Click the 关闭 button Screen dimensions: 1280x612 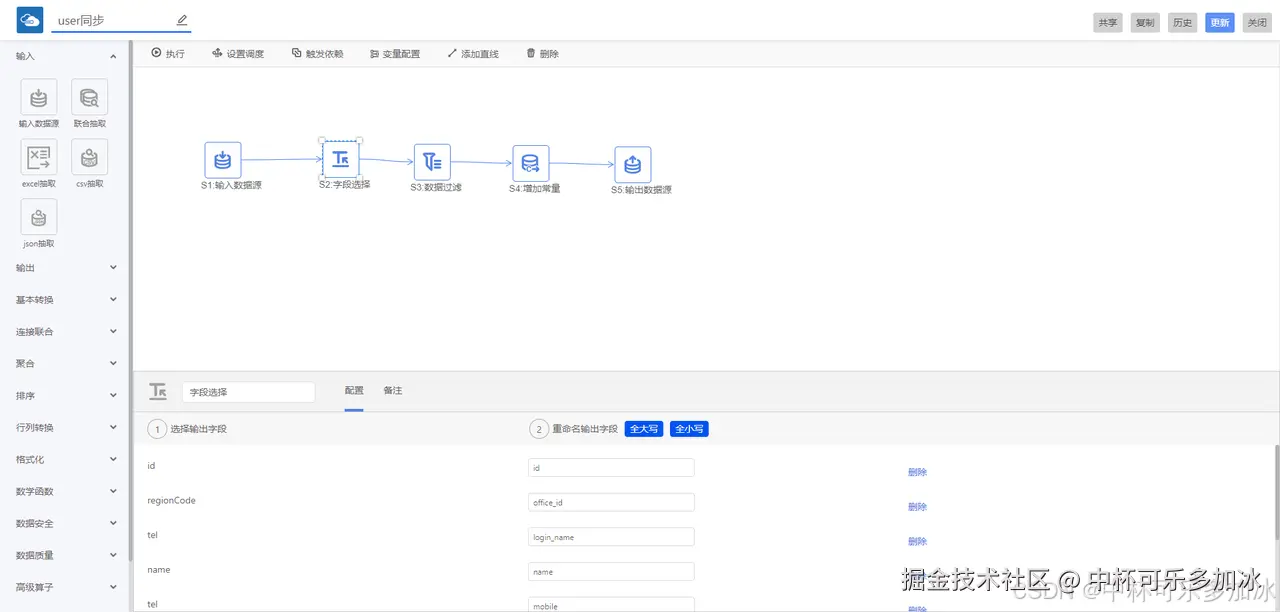click(x=1257, y=22)
